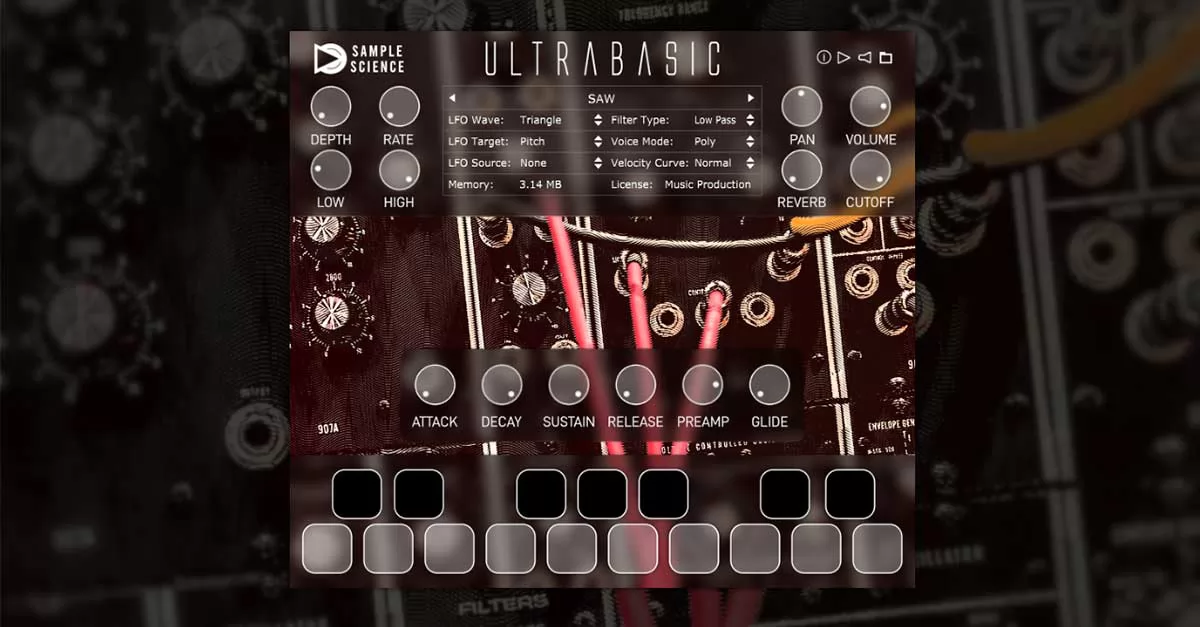Click the Sample Science logo
Viewport: 1200px width, 627px height.
coord(359,59)
